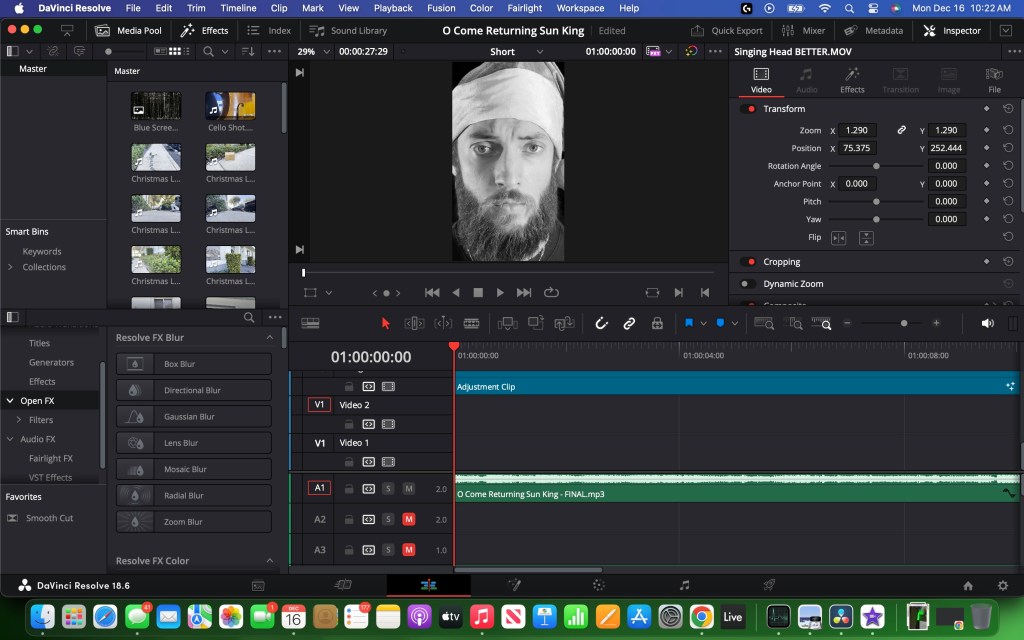This screenshot has width=1024, height=640.
Task: Adjust the Rotation Angle slider
Action: pyautogui.click(x=877, y=166)
